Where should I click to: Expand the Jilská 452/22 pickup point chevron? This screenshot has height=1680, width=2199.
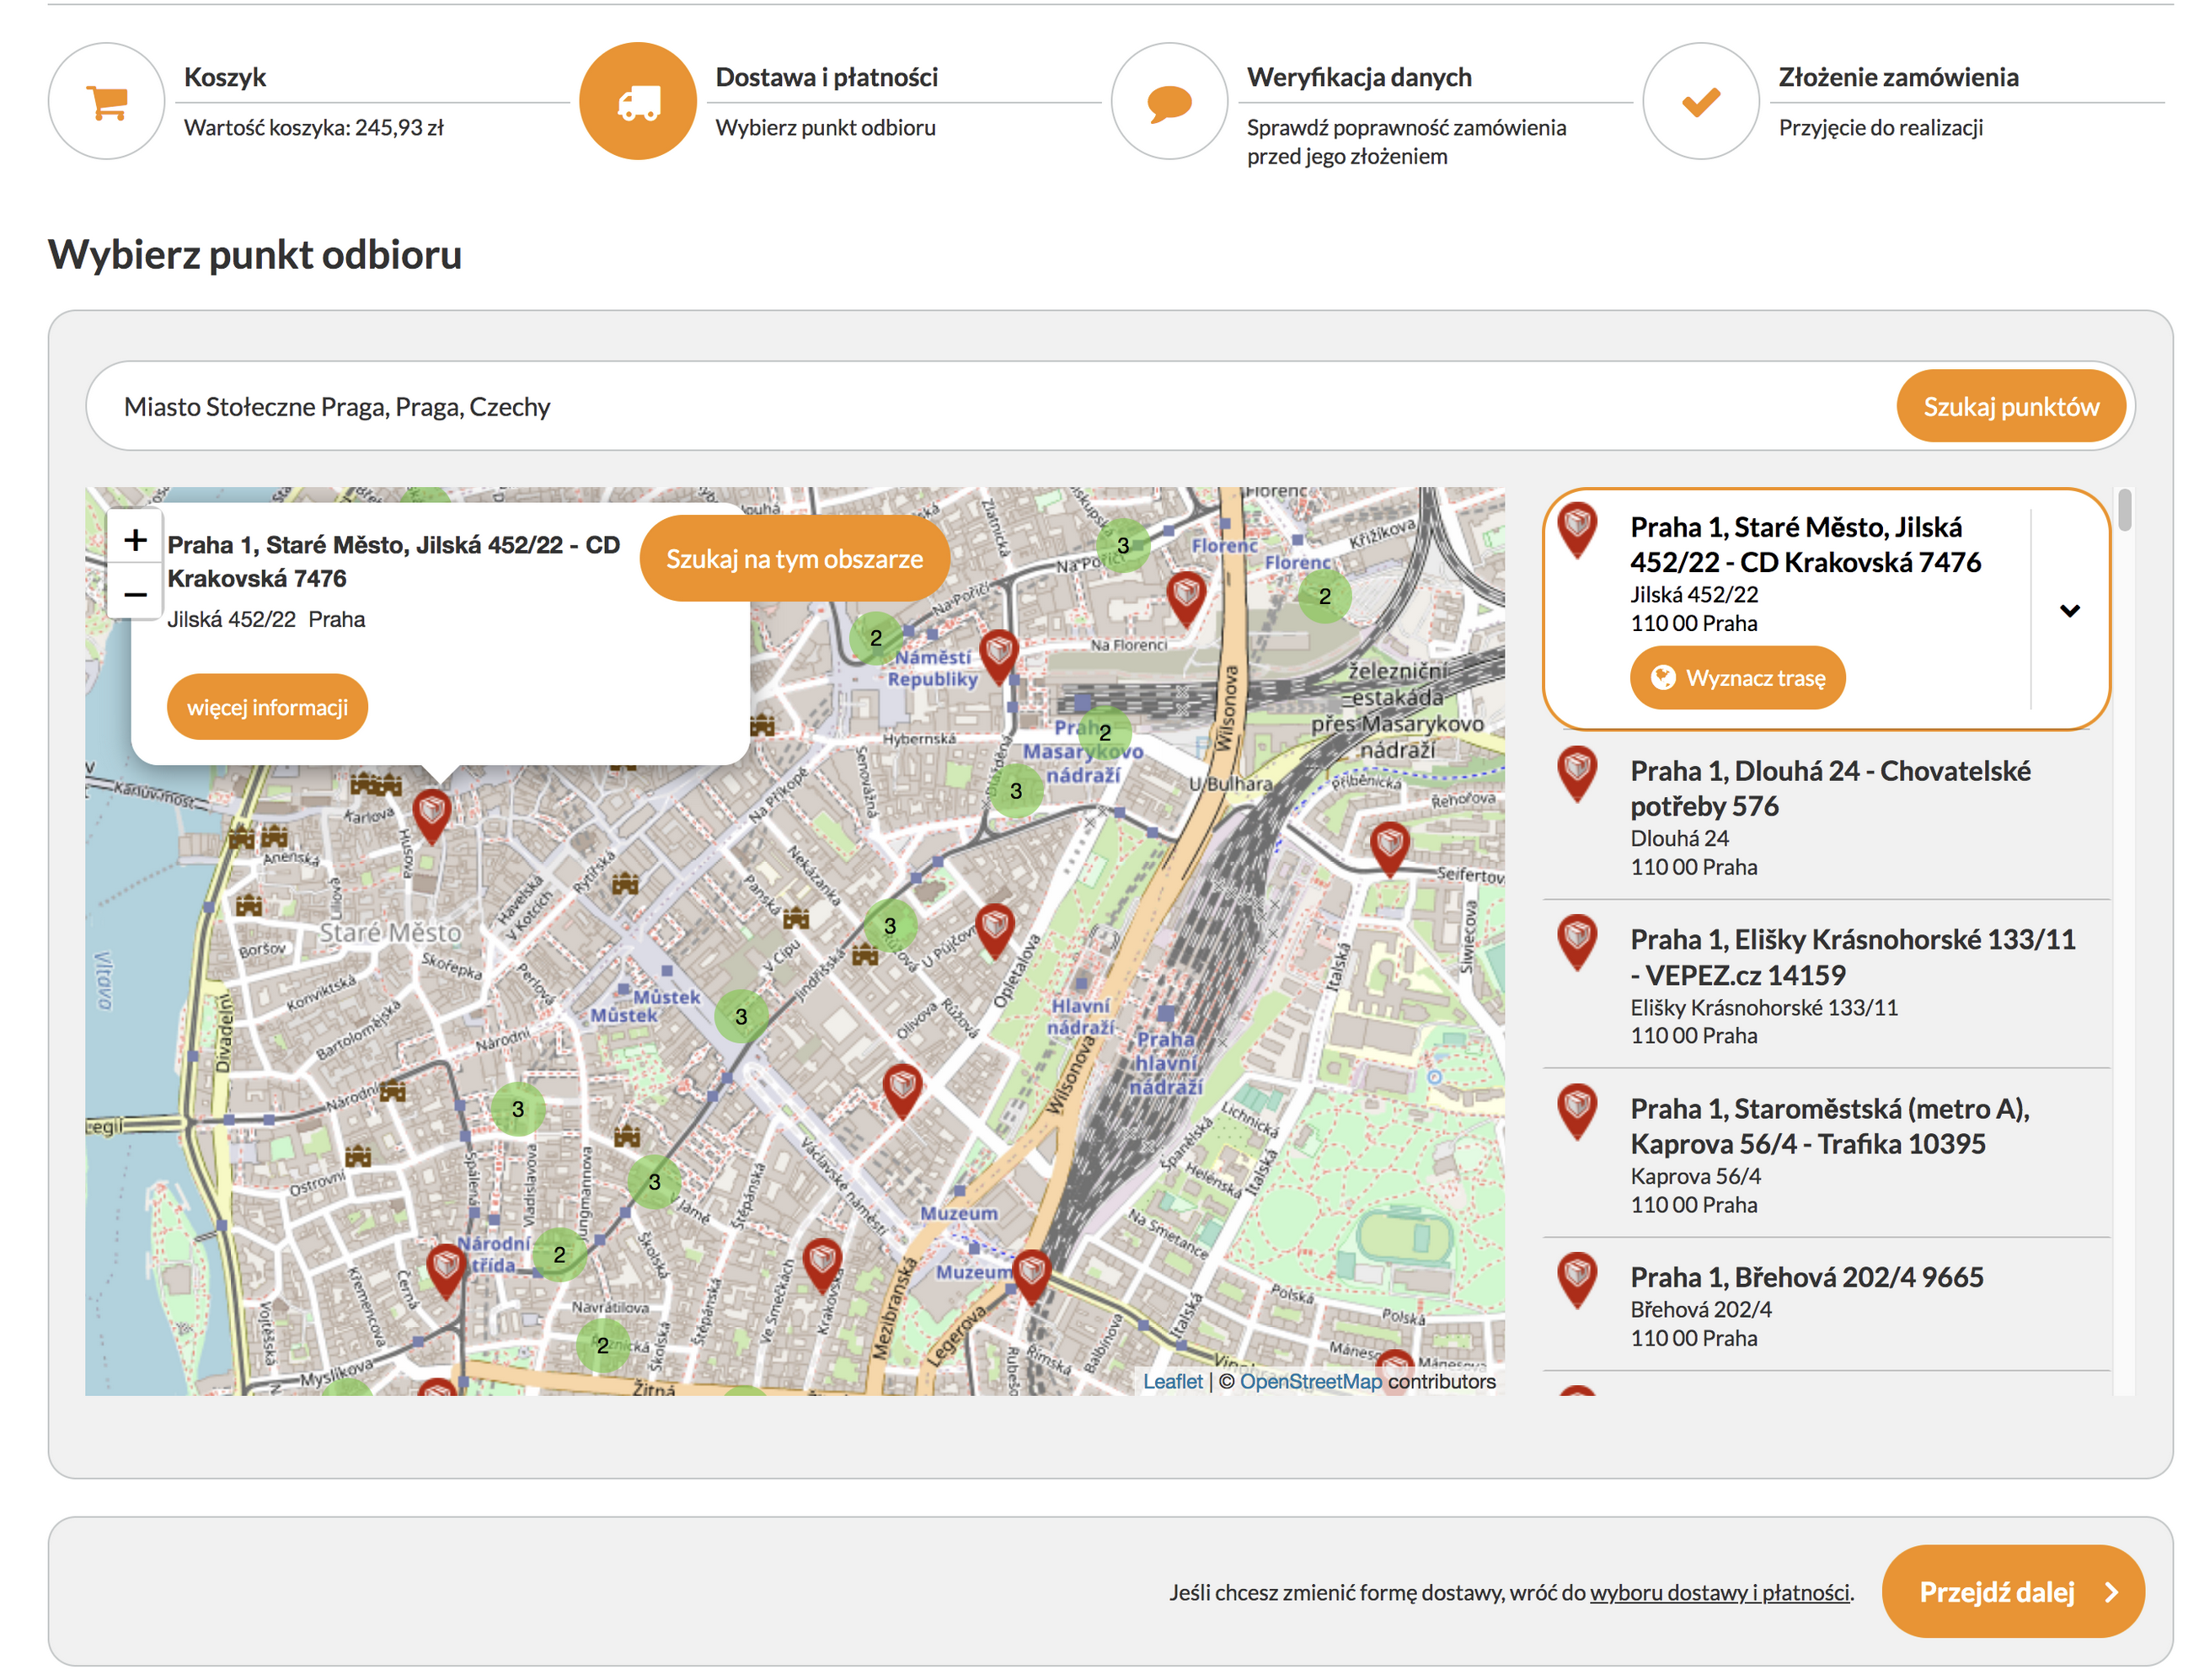pos(2069,609)
